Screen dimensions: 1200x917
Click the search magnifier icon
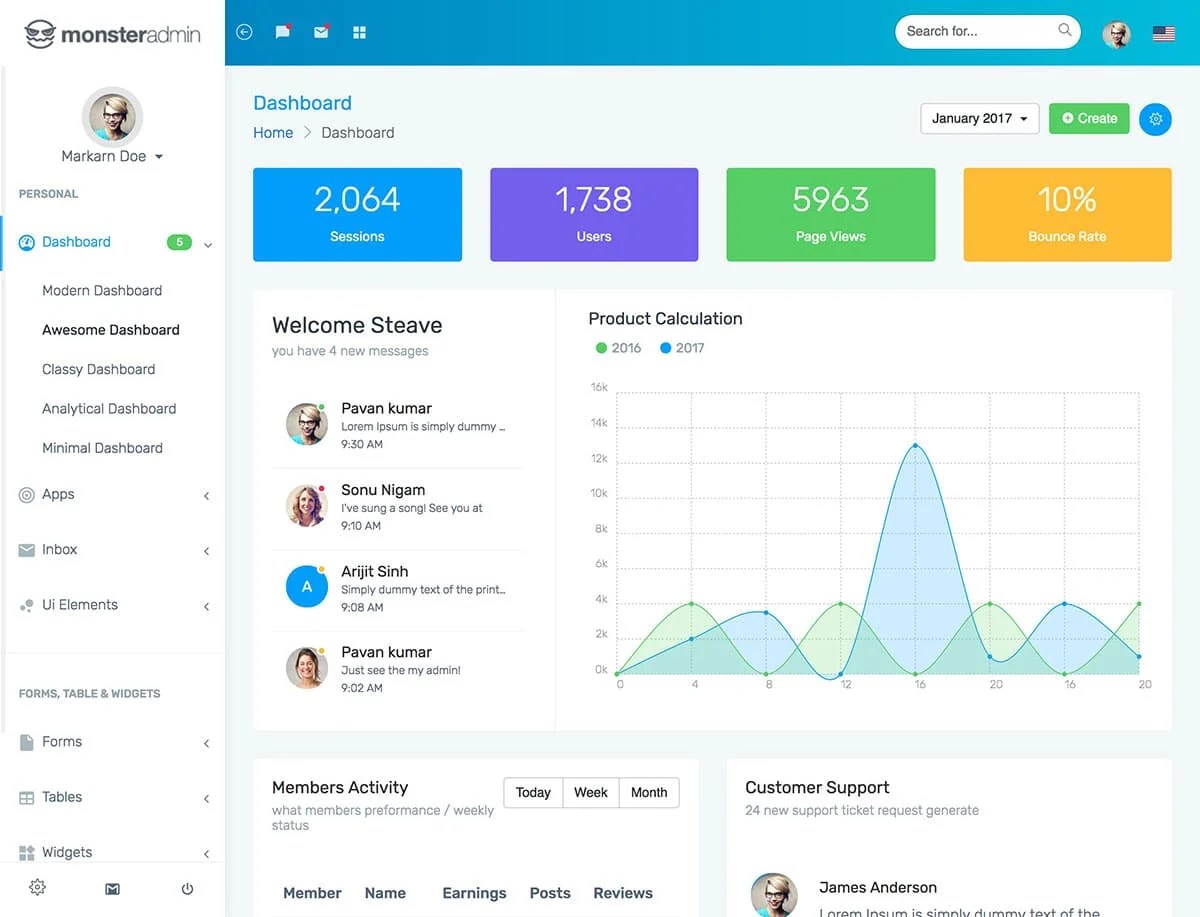tap(1064, 30)
